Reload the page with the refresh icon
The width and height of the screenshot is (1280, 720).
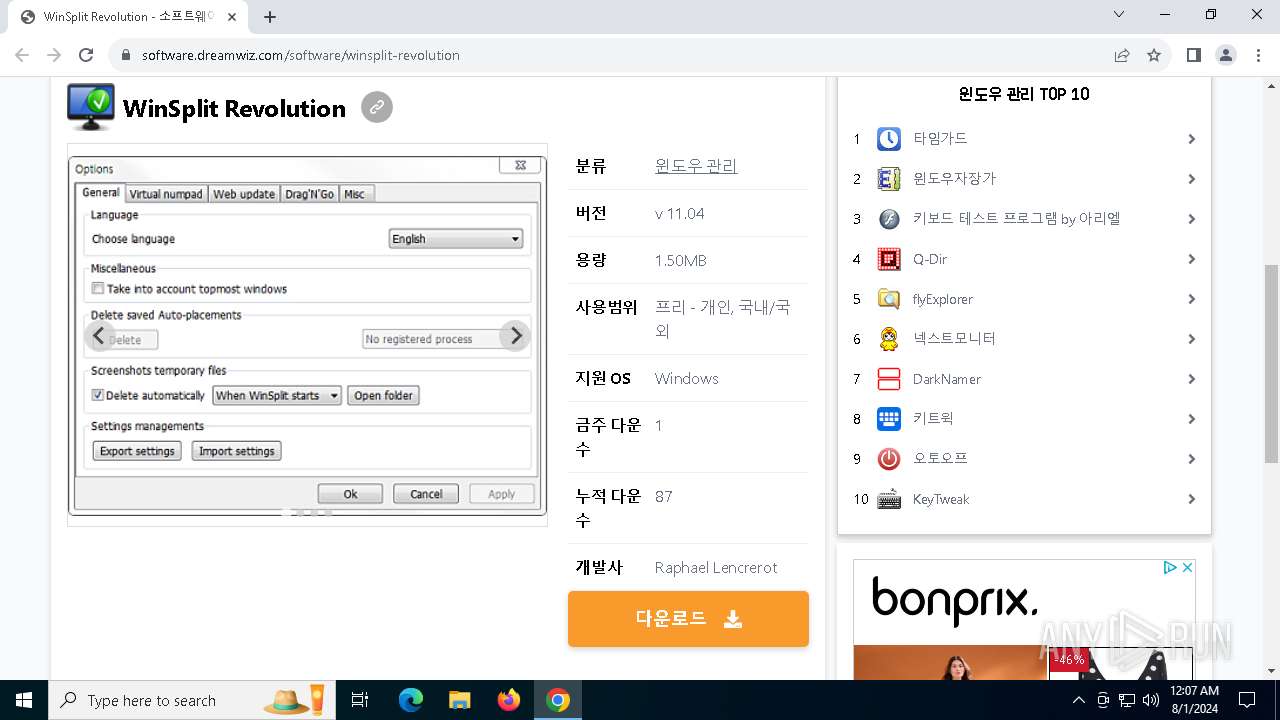(x=86, y=55)
